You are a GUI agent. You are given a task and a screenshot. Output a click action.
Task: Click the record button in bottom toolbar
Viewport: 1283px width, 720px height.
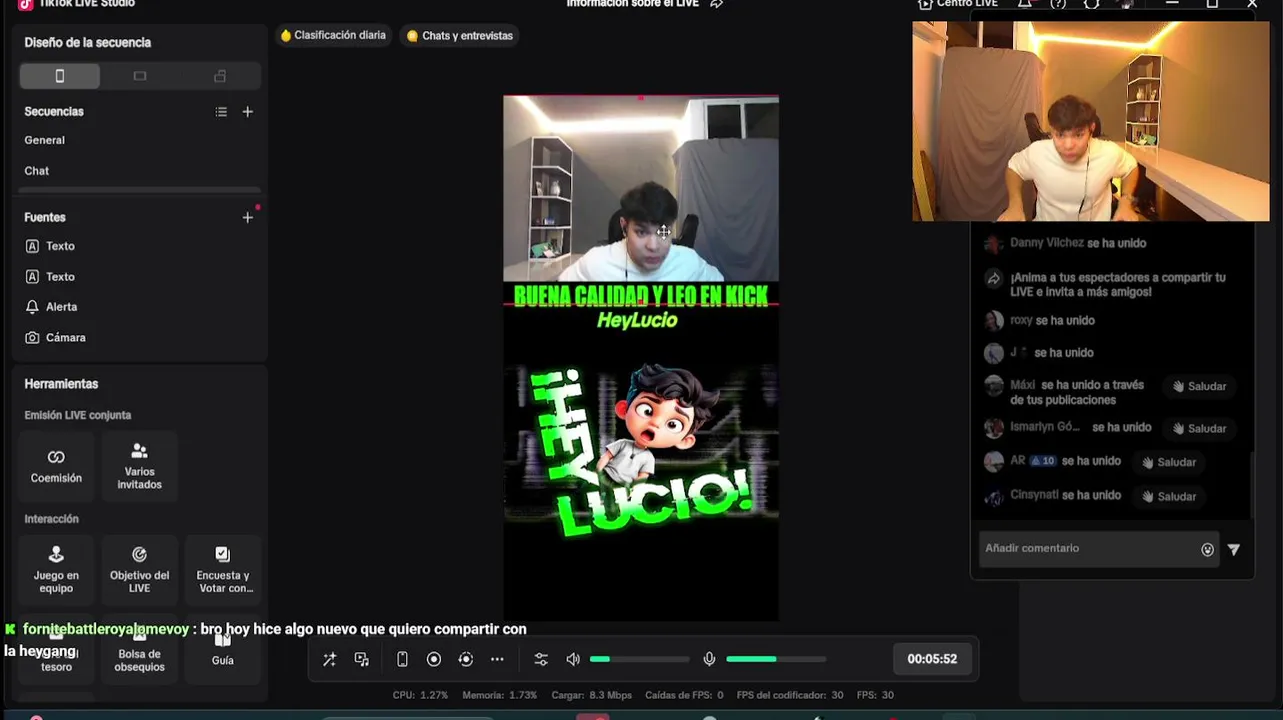tap(434, 659)
